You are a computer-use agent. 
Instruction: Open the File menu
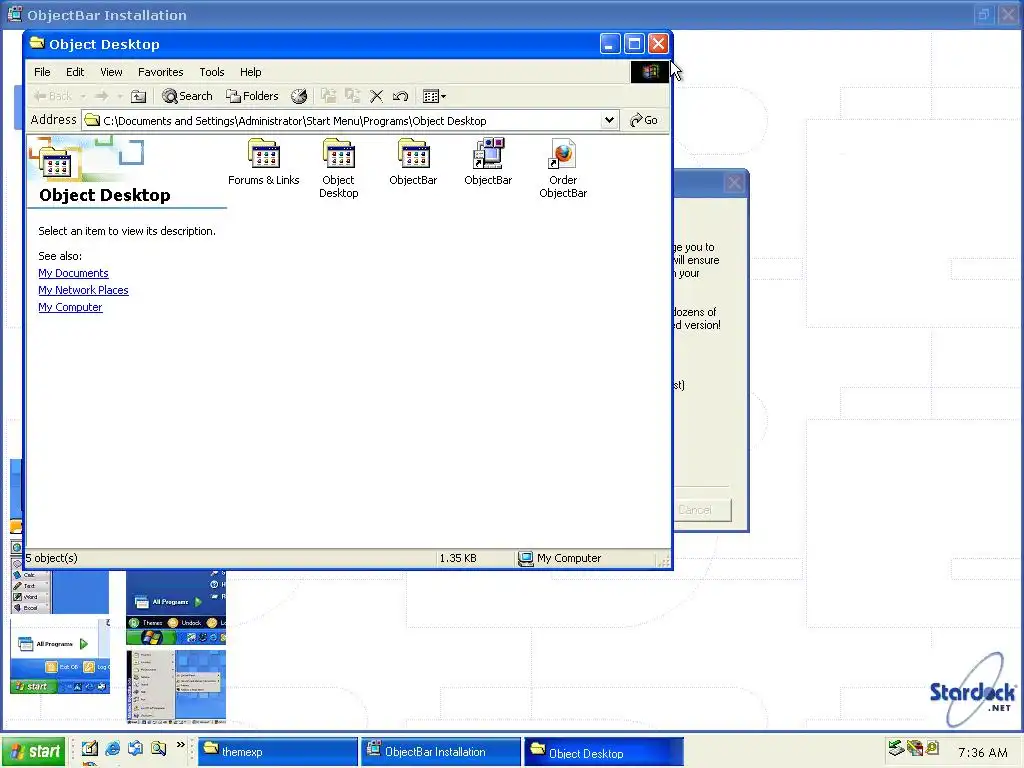[x=42, y=72]
